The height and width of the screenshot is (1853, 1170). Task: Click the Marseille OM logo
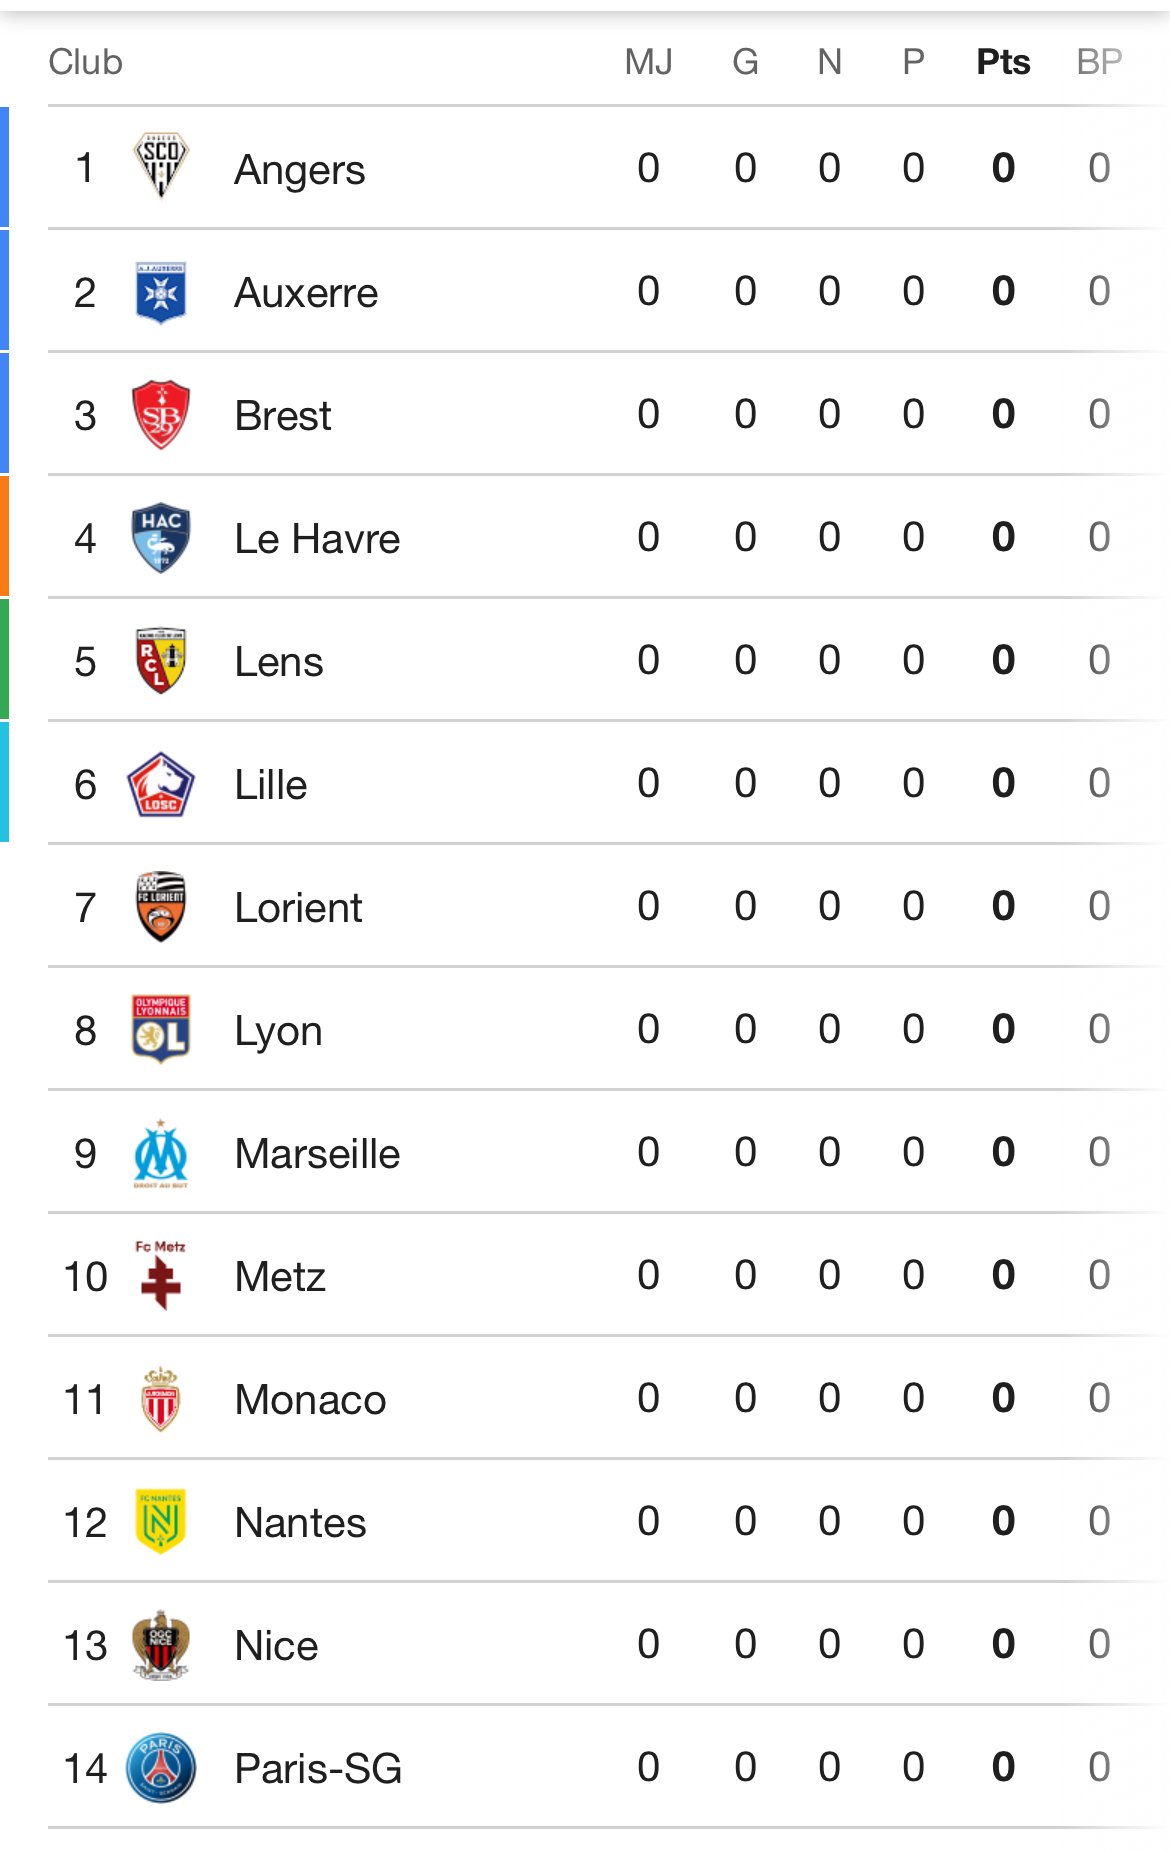click(x=160, y=1153)
